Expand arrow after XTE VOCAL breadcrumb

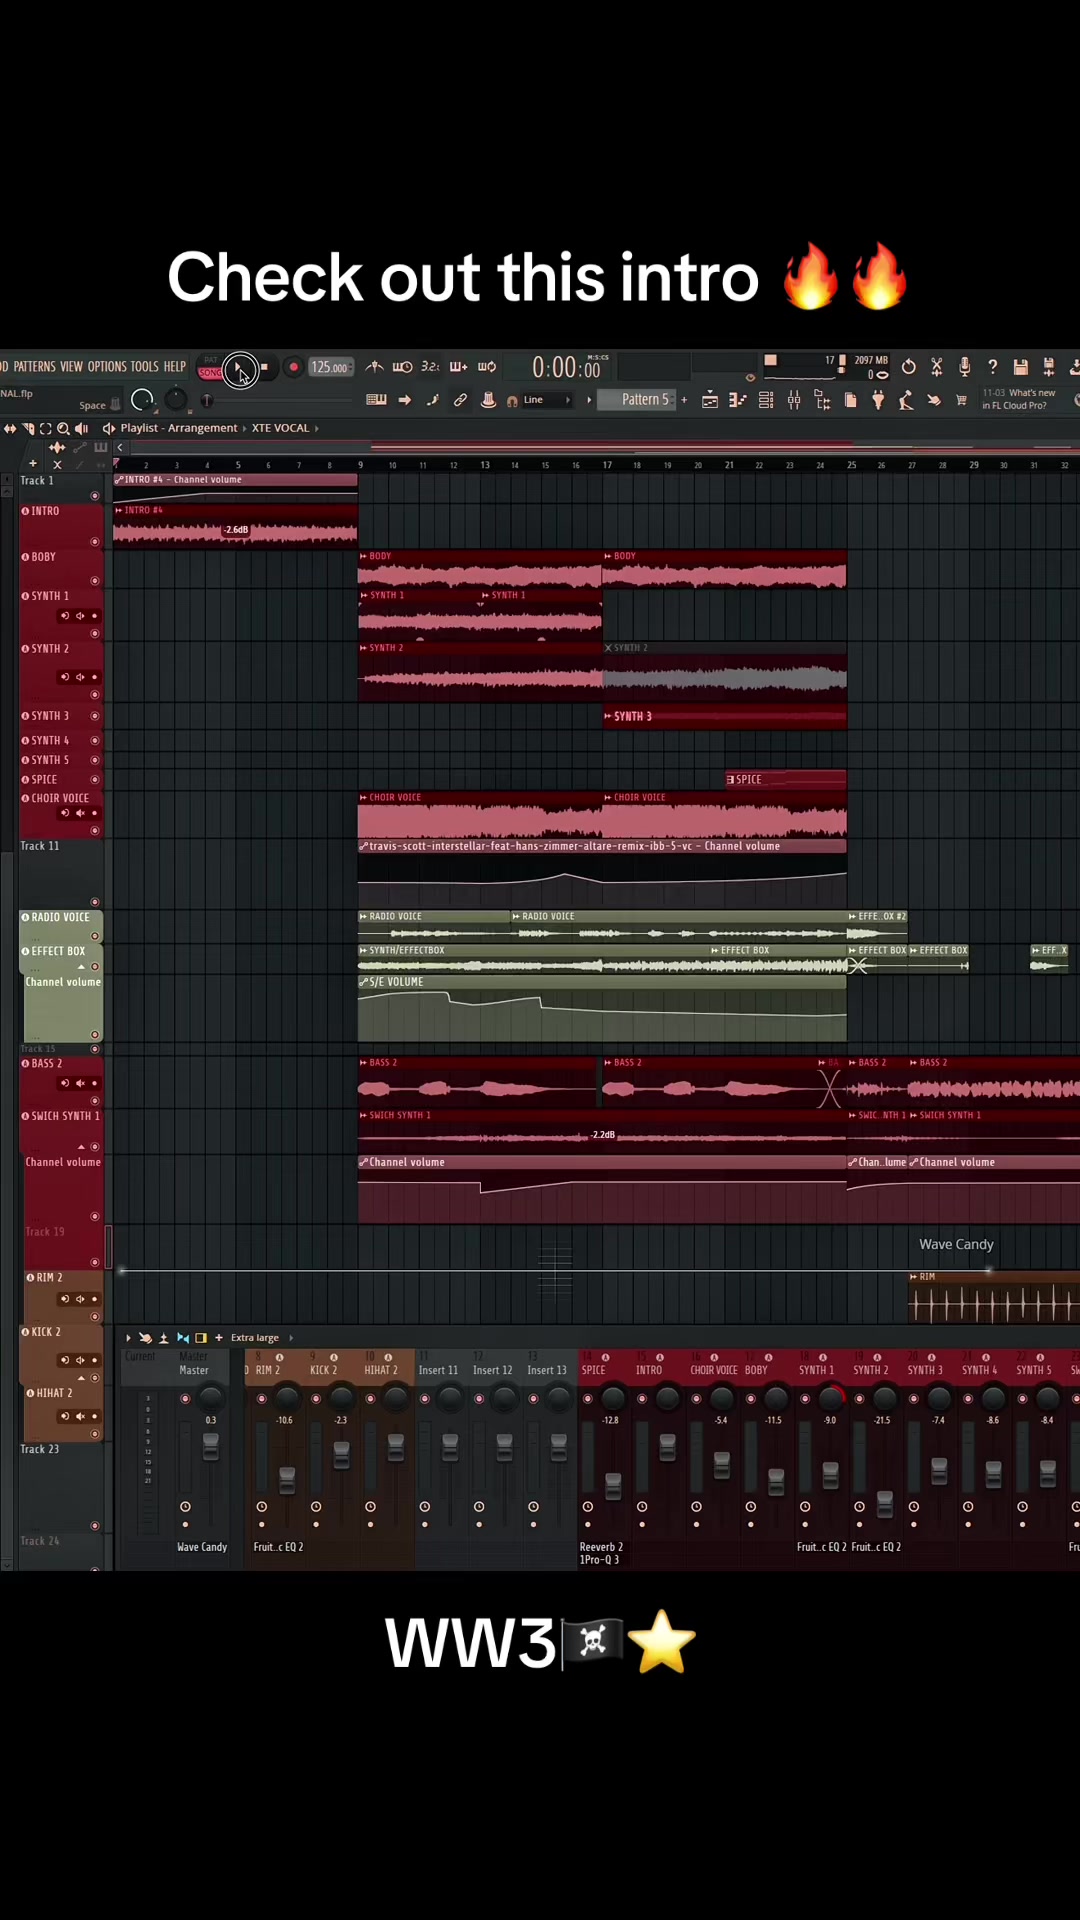(x=317, y=428)
